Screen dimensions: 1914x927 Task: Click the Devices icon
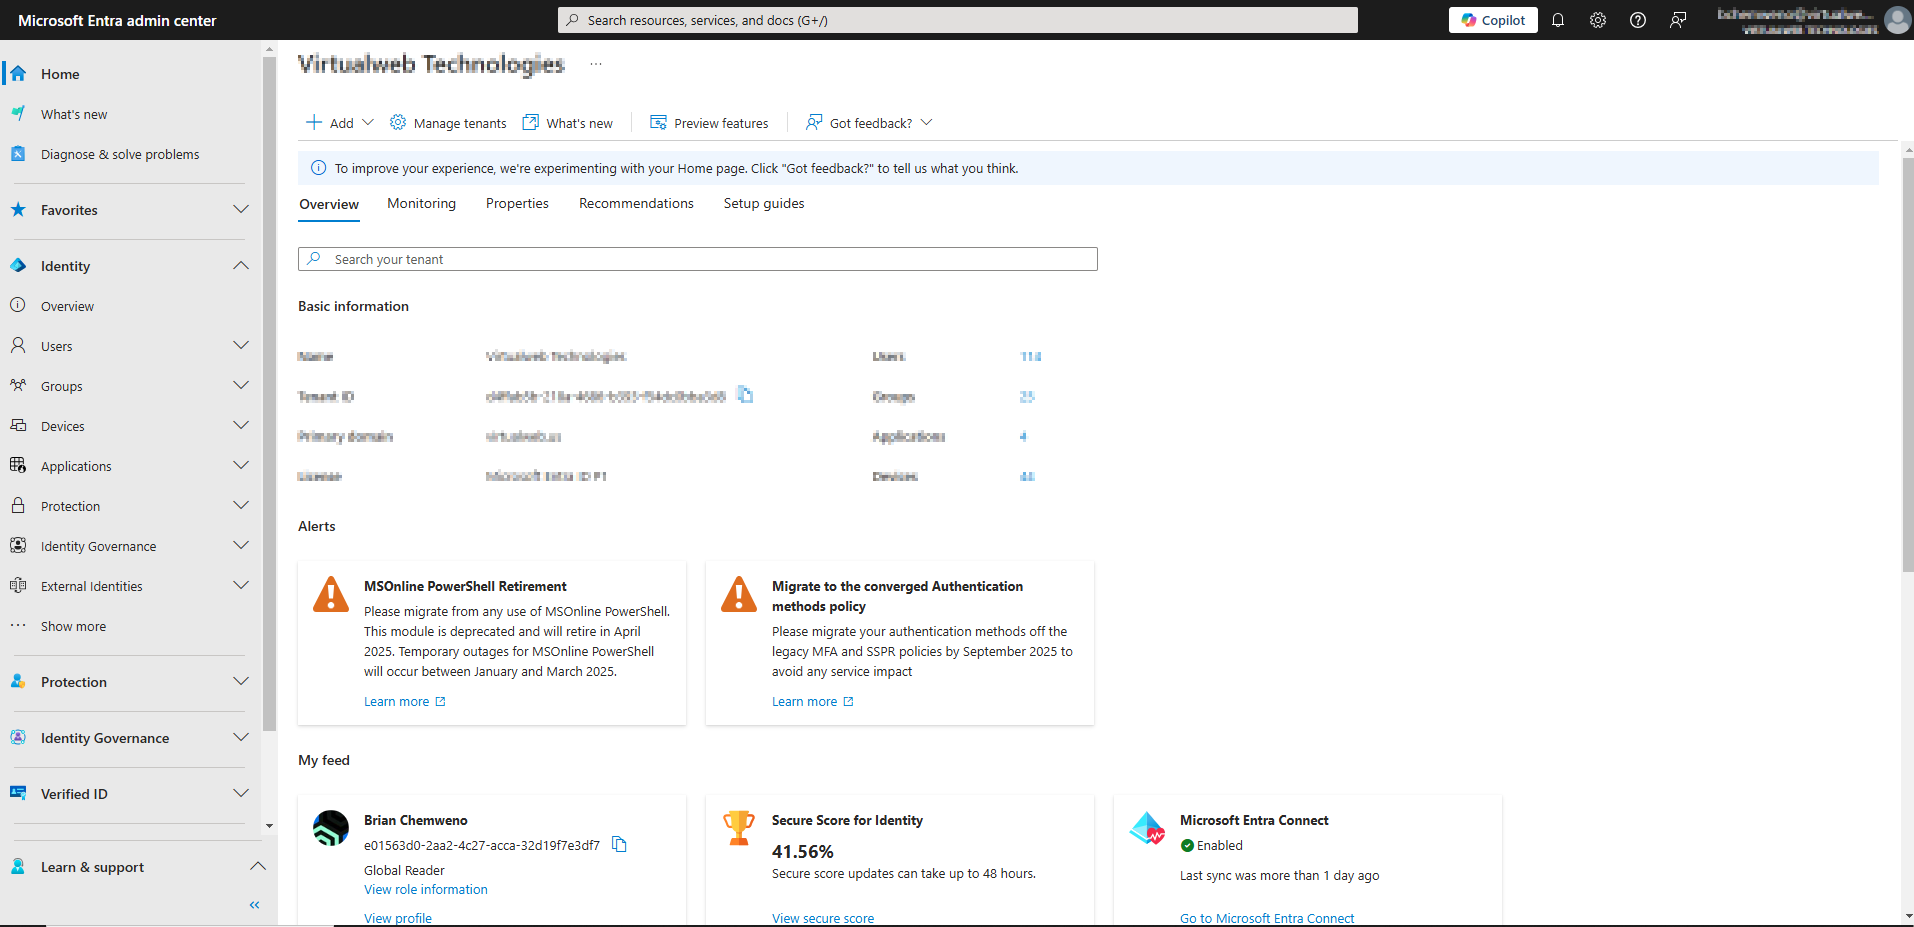(x=18, y=425)
